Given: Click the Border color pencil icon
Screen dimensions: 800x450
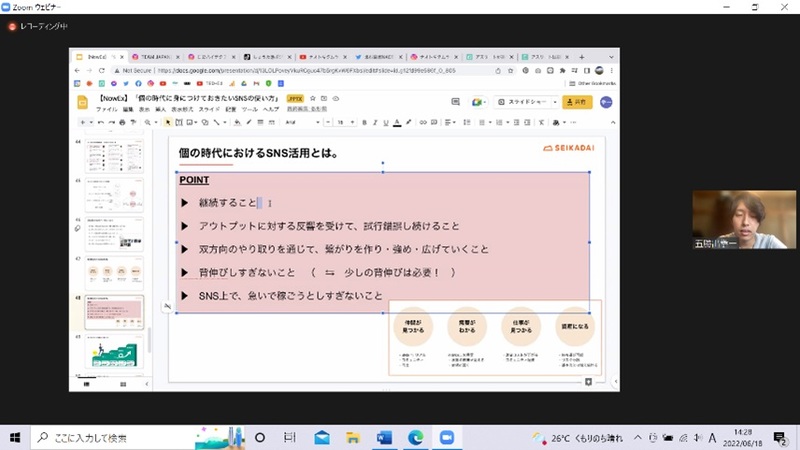Looking at the screenshot, I should pyautogui.click(x=249, y=122).
